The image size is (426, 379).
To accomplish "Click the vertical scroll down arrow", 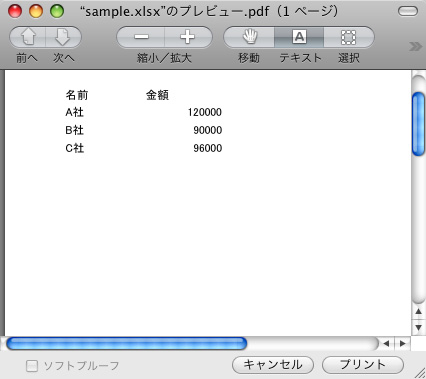I will pos(418,327).
